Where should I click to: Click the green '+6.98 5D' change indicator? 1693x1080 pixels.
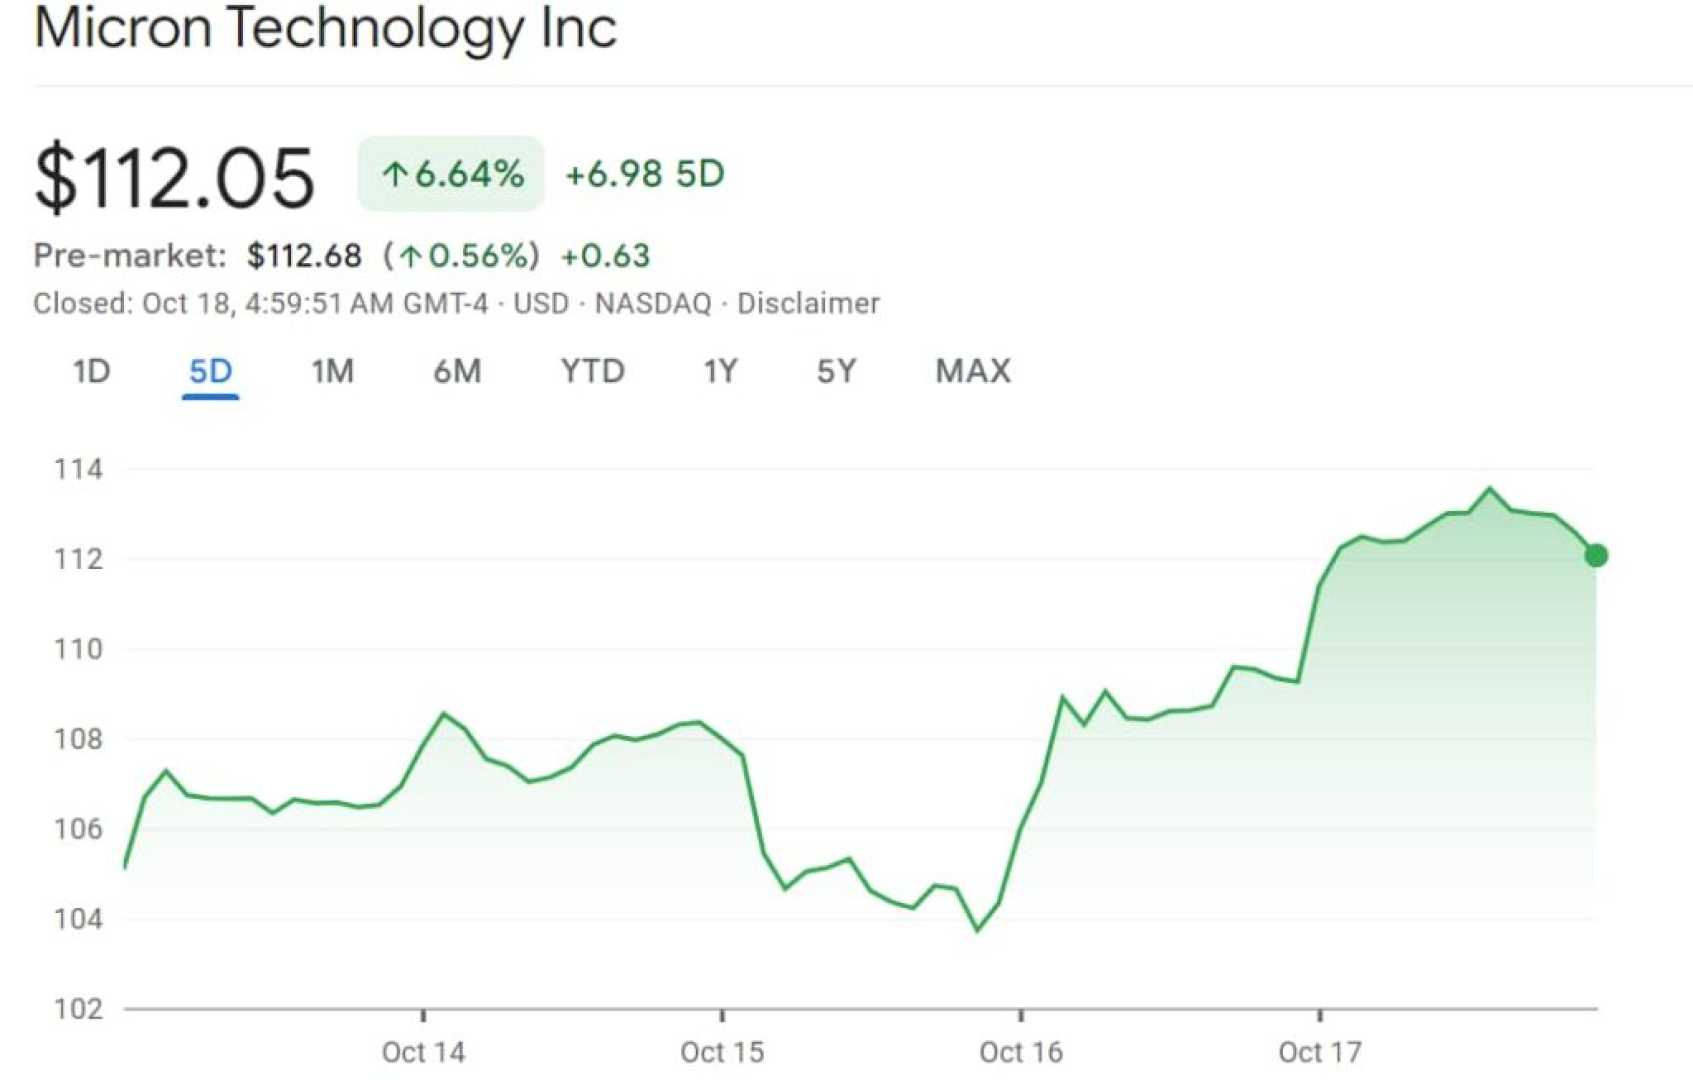[x=645, y=173]
